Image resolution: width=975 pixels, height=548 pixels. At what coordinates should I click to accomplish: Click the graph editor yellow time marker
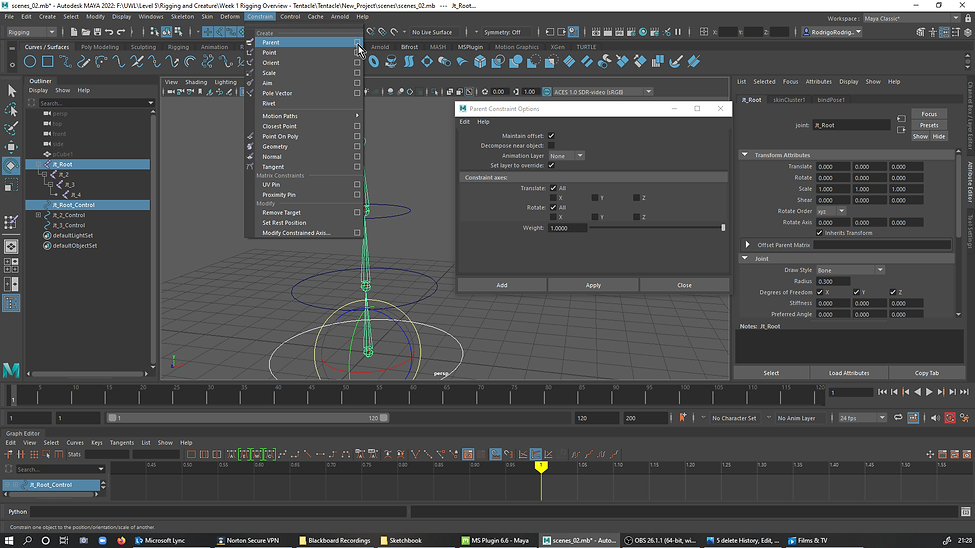click(x=541, y=466)
